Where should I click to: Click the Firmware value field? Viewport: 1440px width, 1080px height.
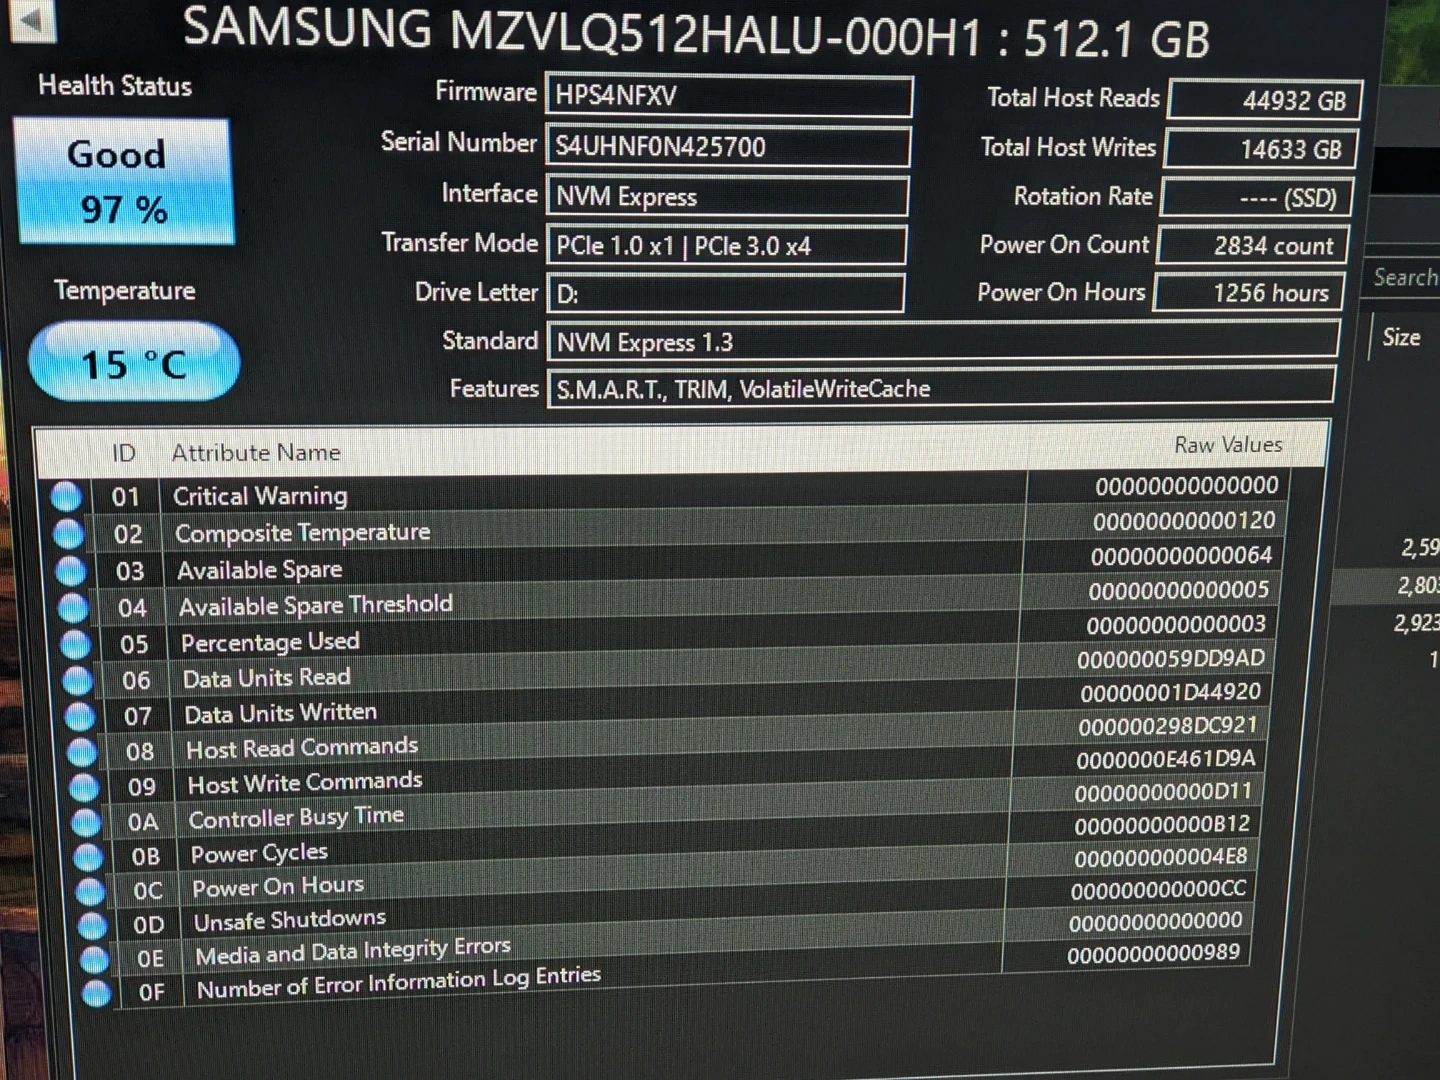(x=728, y=96)
